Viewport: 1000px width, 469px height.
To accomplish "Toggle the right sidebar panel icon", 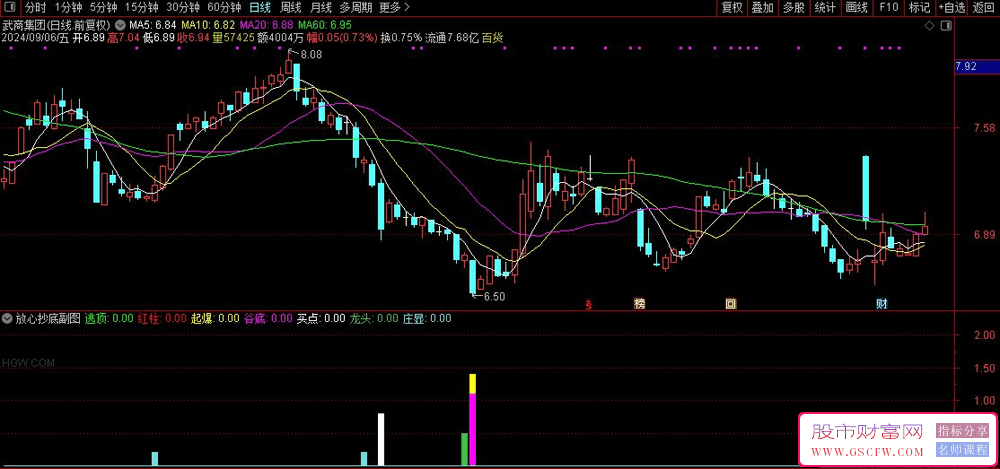I will tap(946, 26).
